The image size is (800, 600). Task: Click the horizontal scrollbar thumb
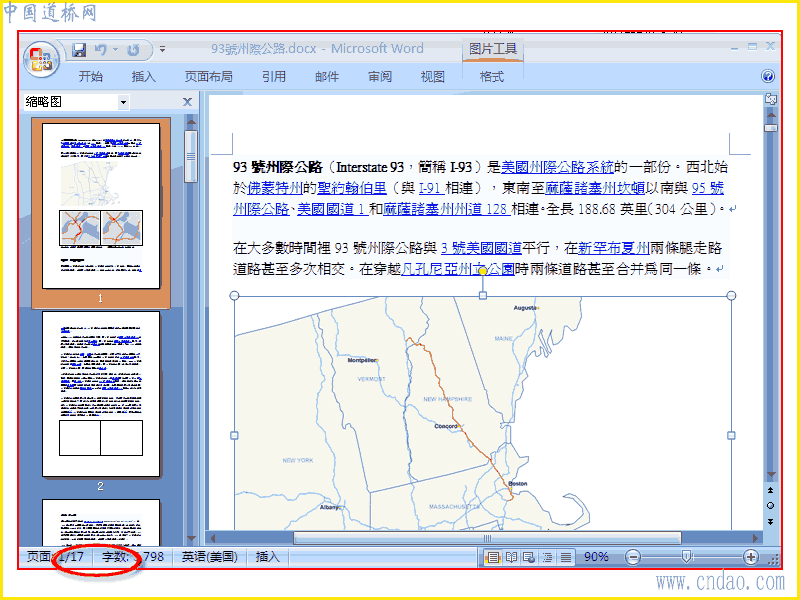(x=487, y=538)
